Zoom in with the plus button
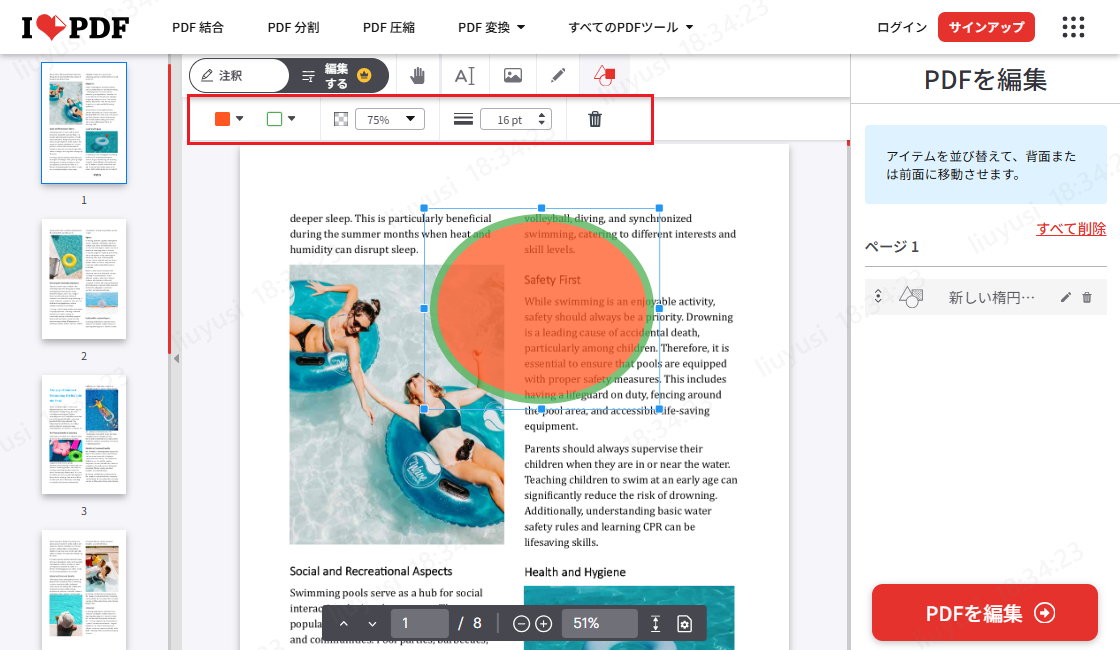 point(544,624)
